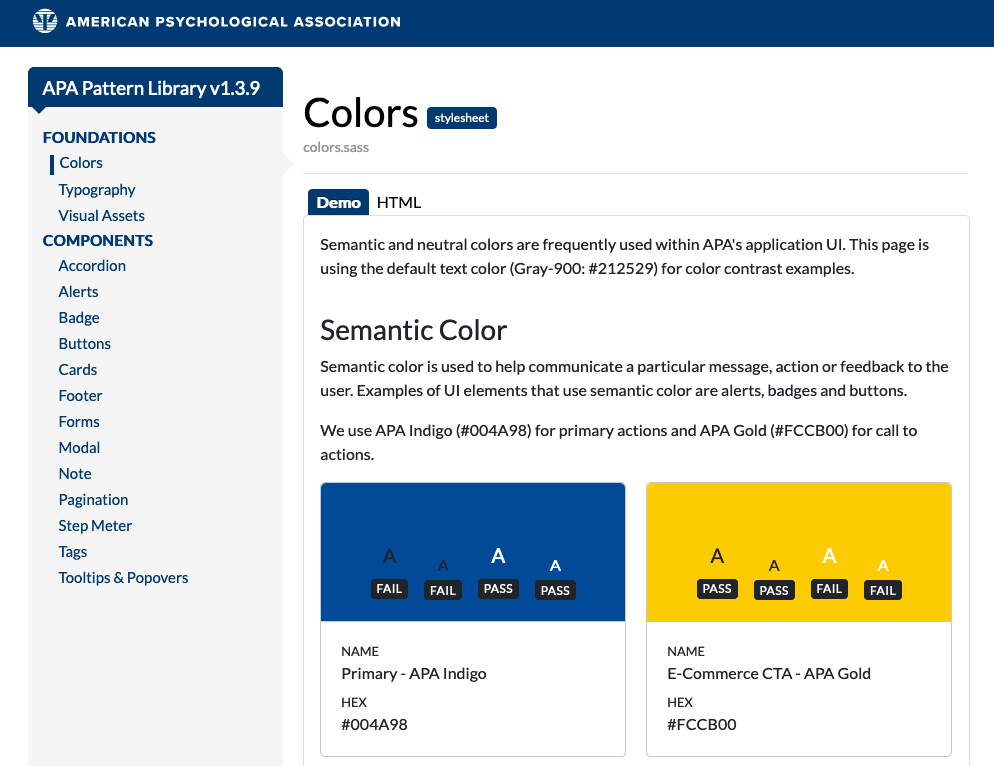The width and height of the screenshot is (994, 766).
Task: Navigate to Pagination in sidebar
Action: click(x=93, y=500)
